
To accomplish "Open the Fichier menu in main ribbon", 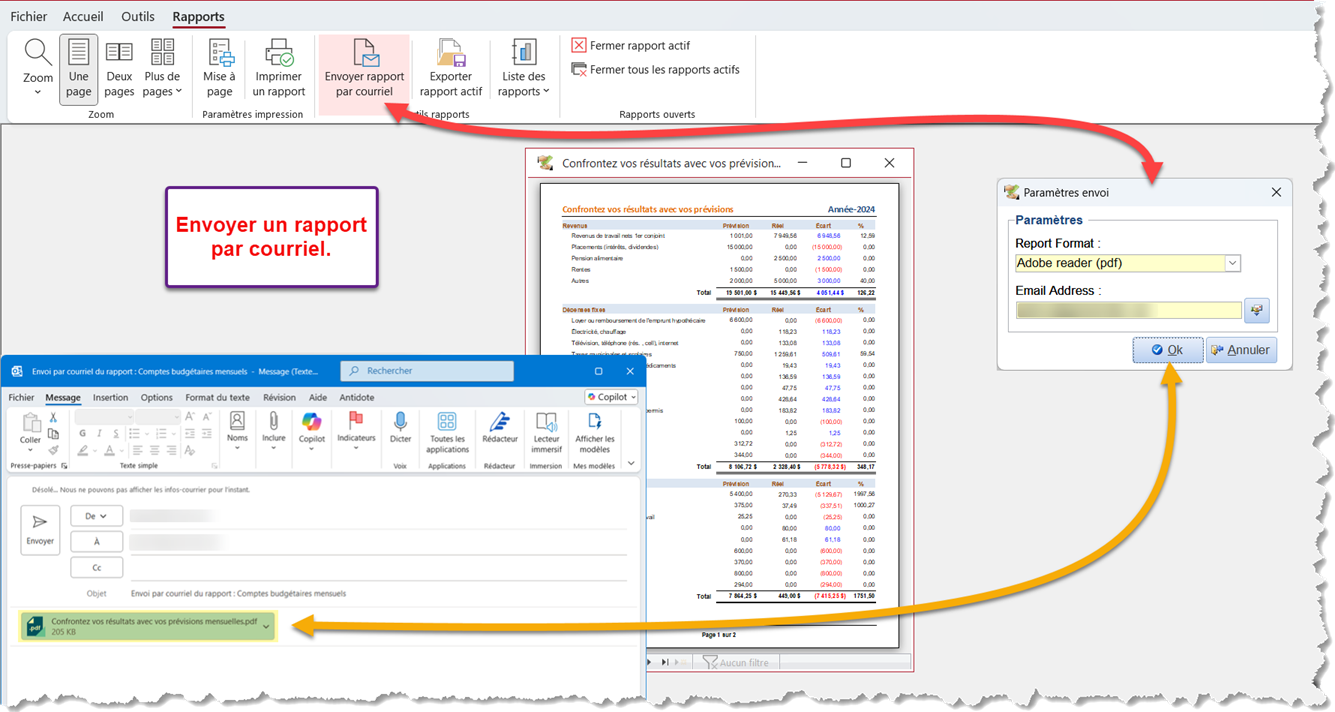I will point(28,17).
